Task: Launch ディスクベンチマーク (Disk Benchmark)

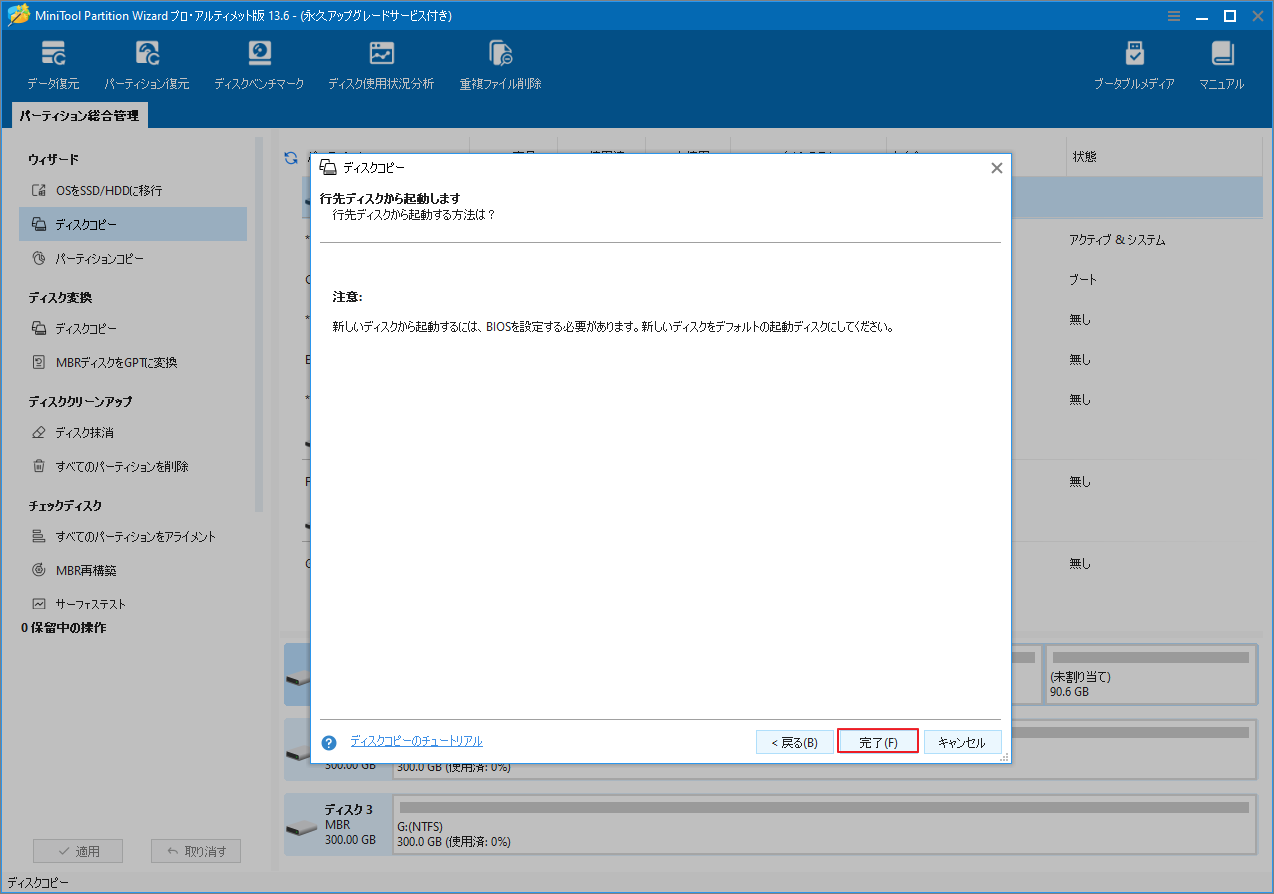Action: pyautogui.click(x=259, y=63)
